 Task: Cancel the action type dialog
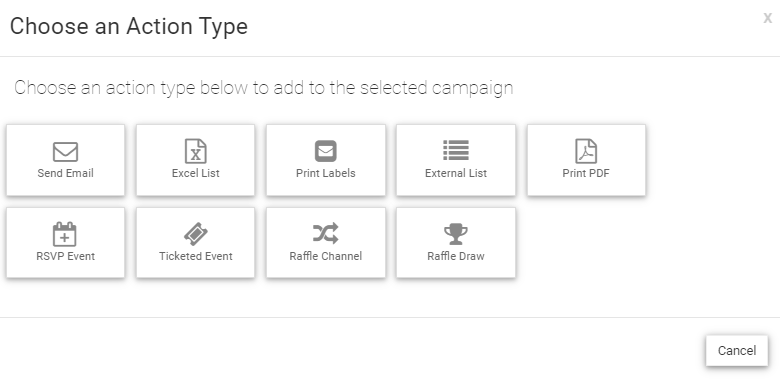737,351
